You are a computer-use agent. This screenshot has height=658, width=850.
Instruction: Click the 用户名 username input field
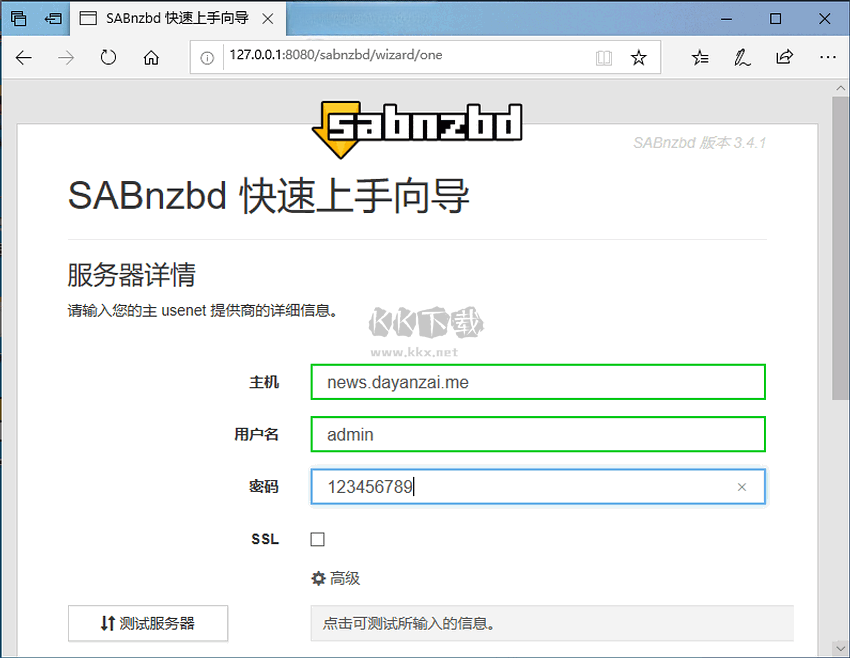pyautogui.click(x=538, y=434)
